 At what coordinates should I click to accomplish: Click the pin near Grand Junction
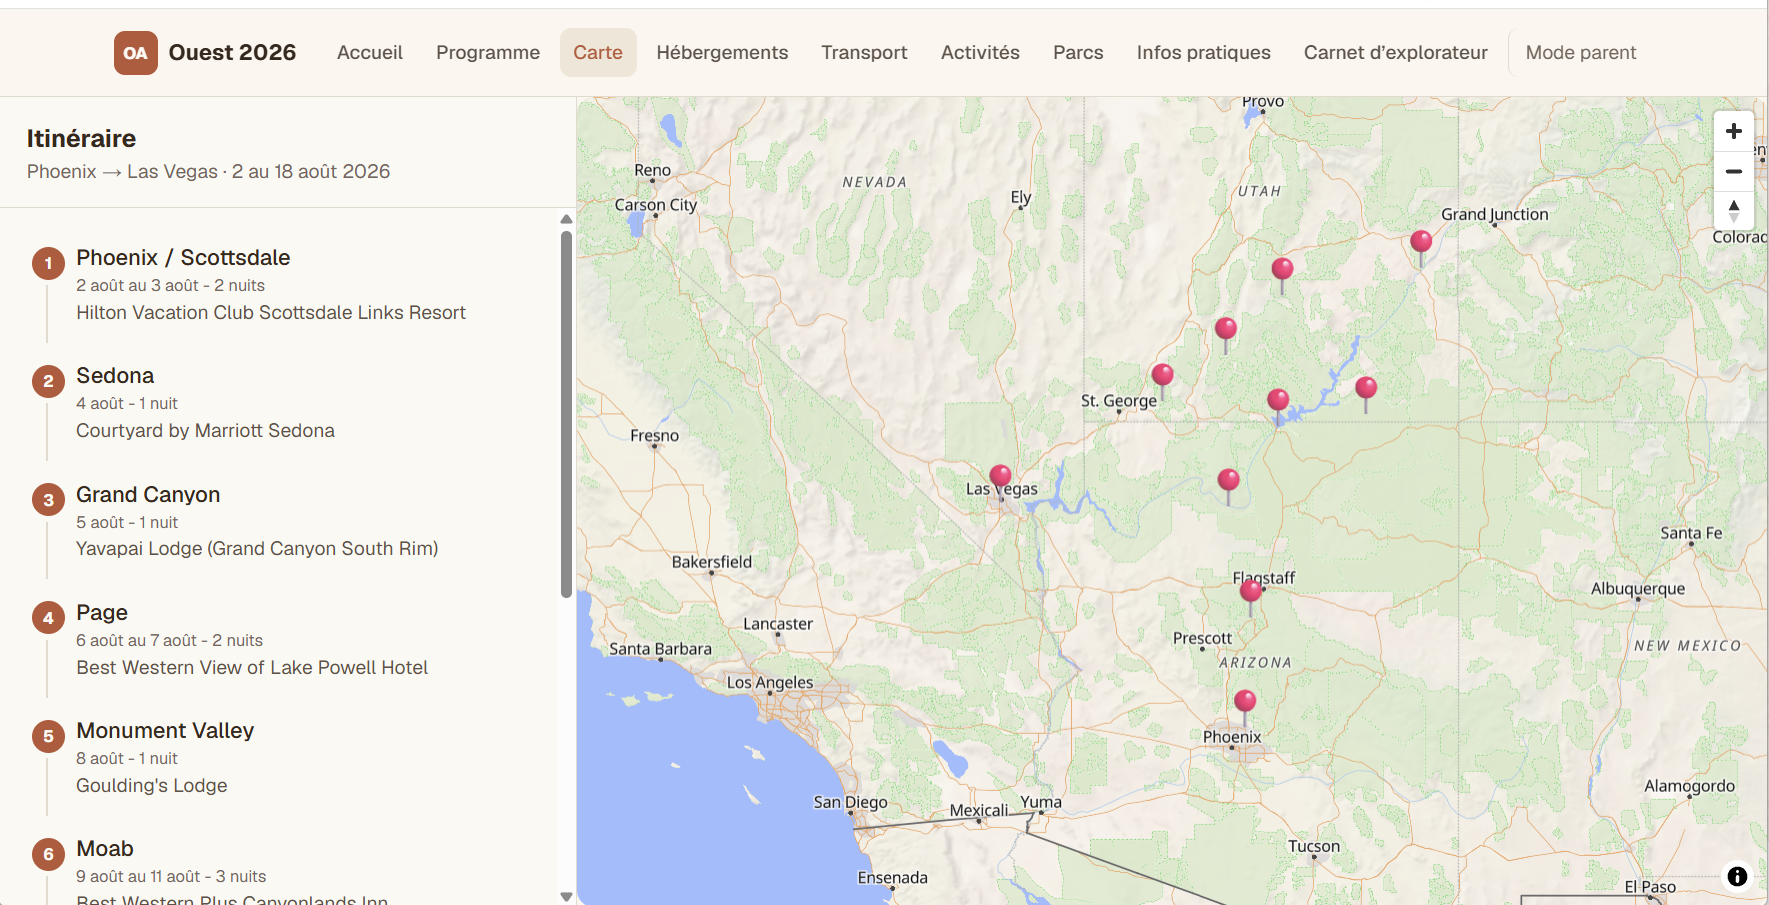pos(1421,247)
